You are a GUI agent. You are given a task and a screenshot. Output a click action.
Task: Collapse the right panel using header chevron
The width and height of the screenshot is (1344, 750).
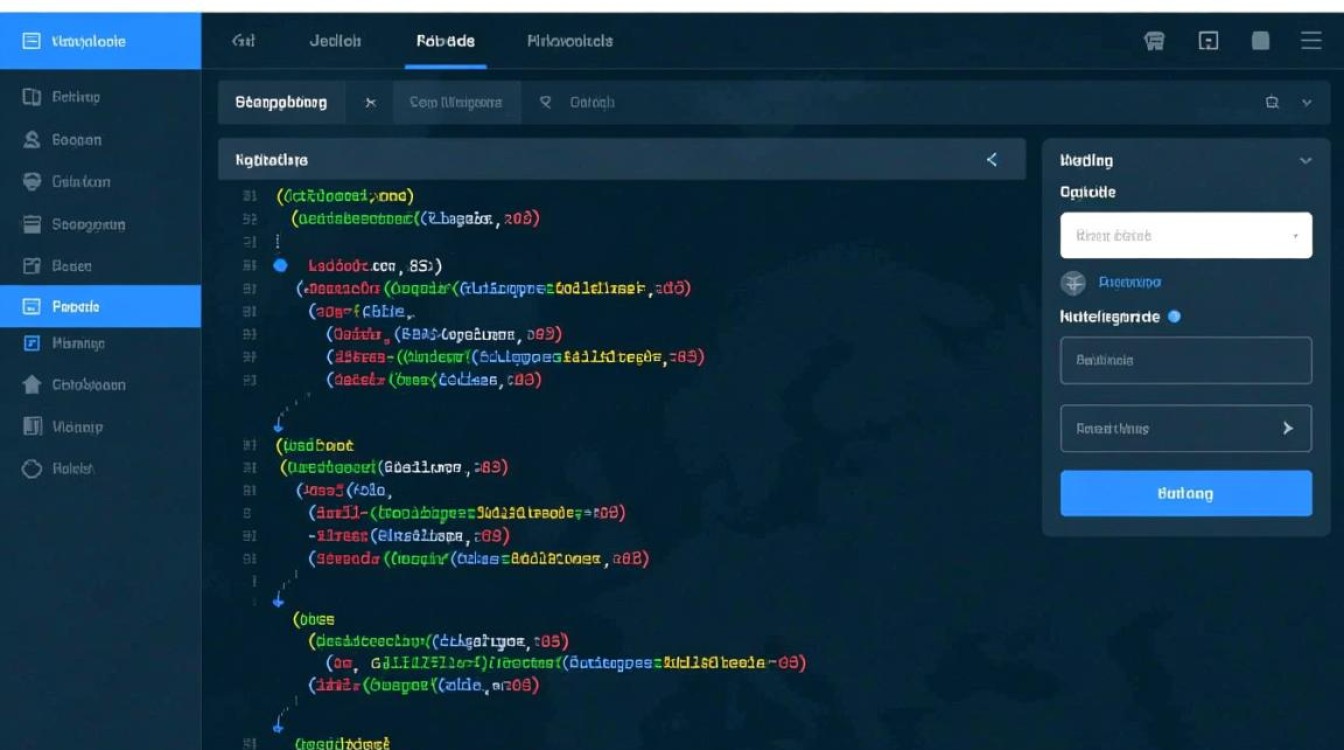(1305, 161)
